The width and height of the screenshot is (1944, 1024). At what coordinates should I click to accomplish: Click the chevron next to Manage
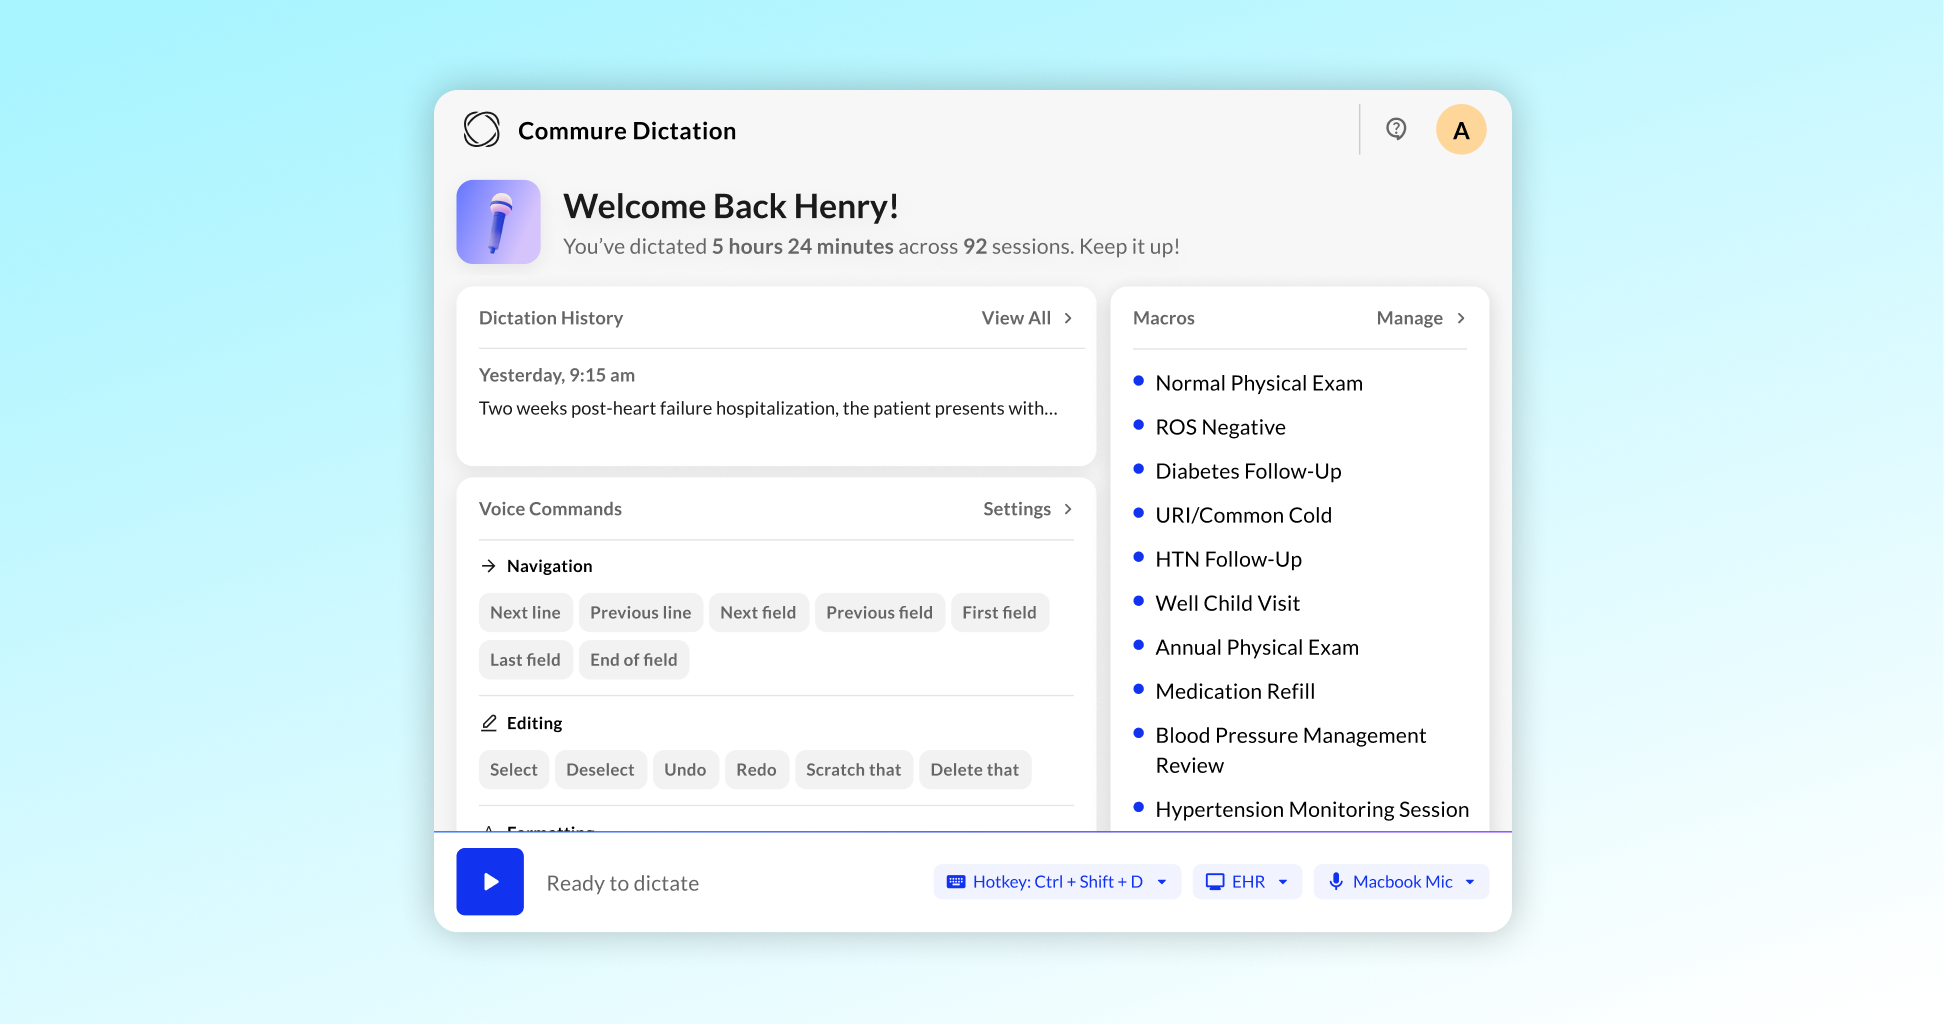1461,318
